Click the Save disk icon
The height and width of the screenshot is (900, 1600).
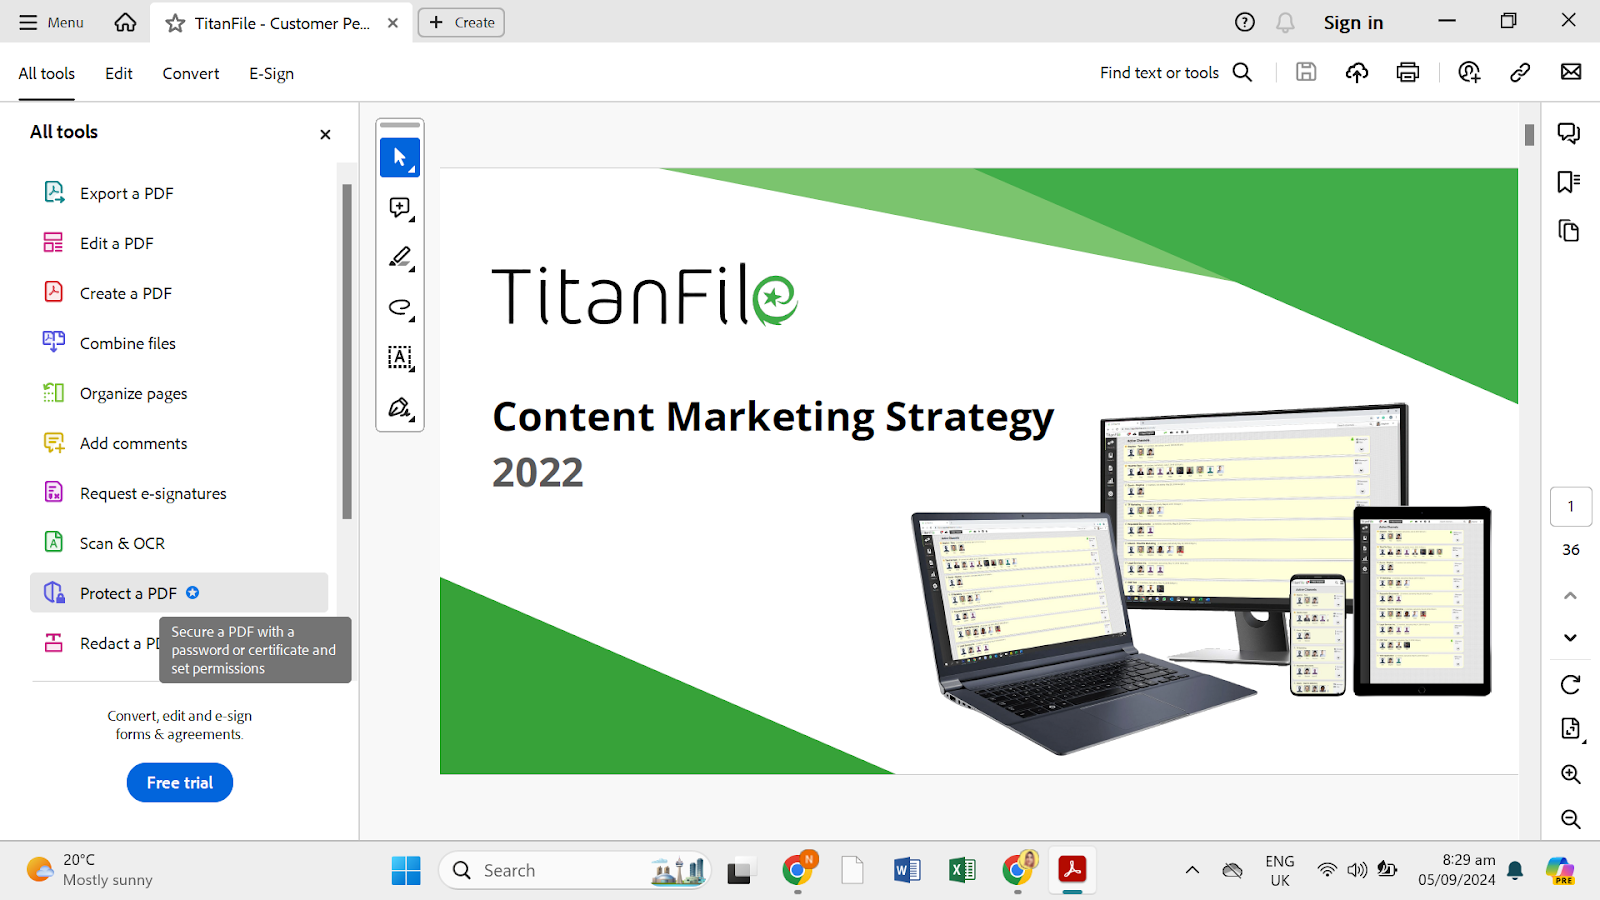tap(1306, 72)
